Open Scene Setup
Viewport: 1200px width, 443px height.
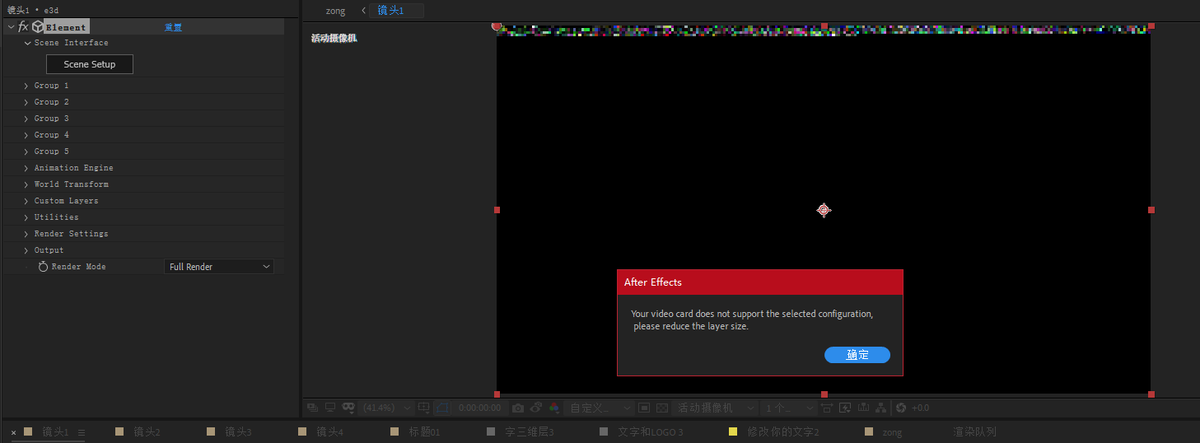tap(90, 64)
